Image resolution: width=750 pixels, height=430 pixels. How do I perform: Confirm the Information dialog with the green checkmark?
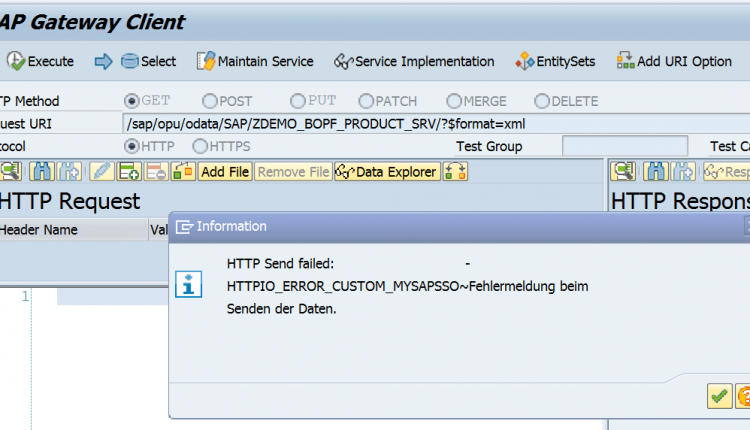[x=719, y=396]
